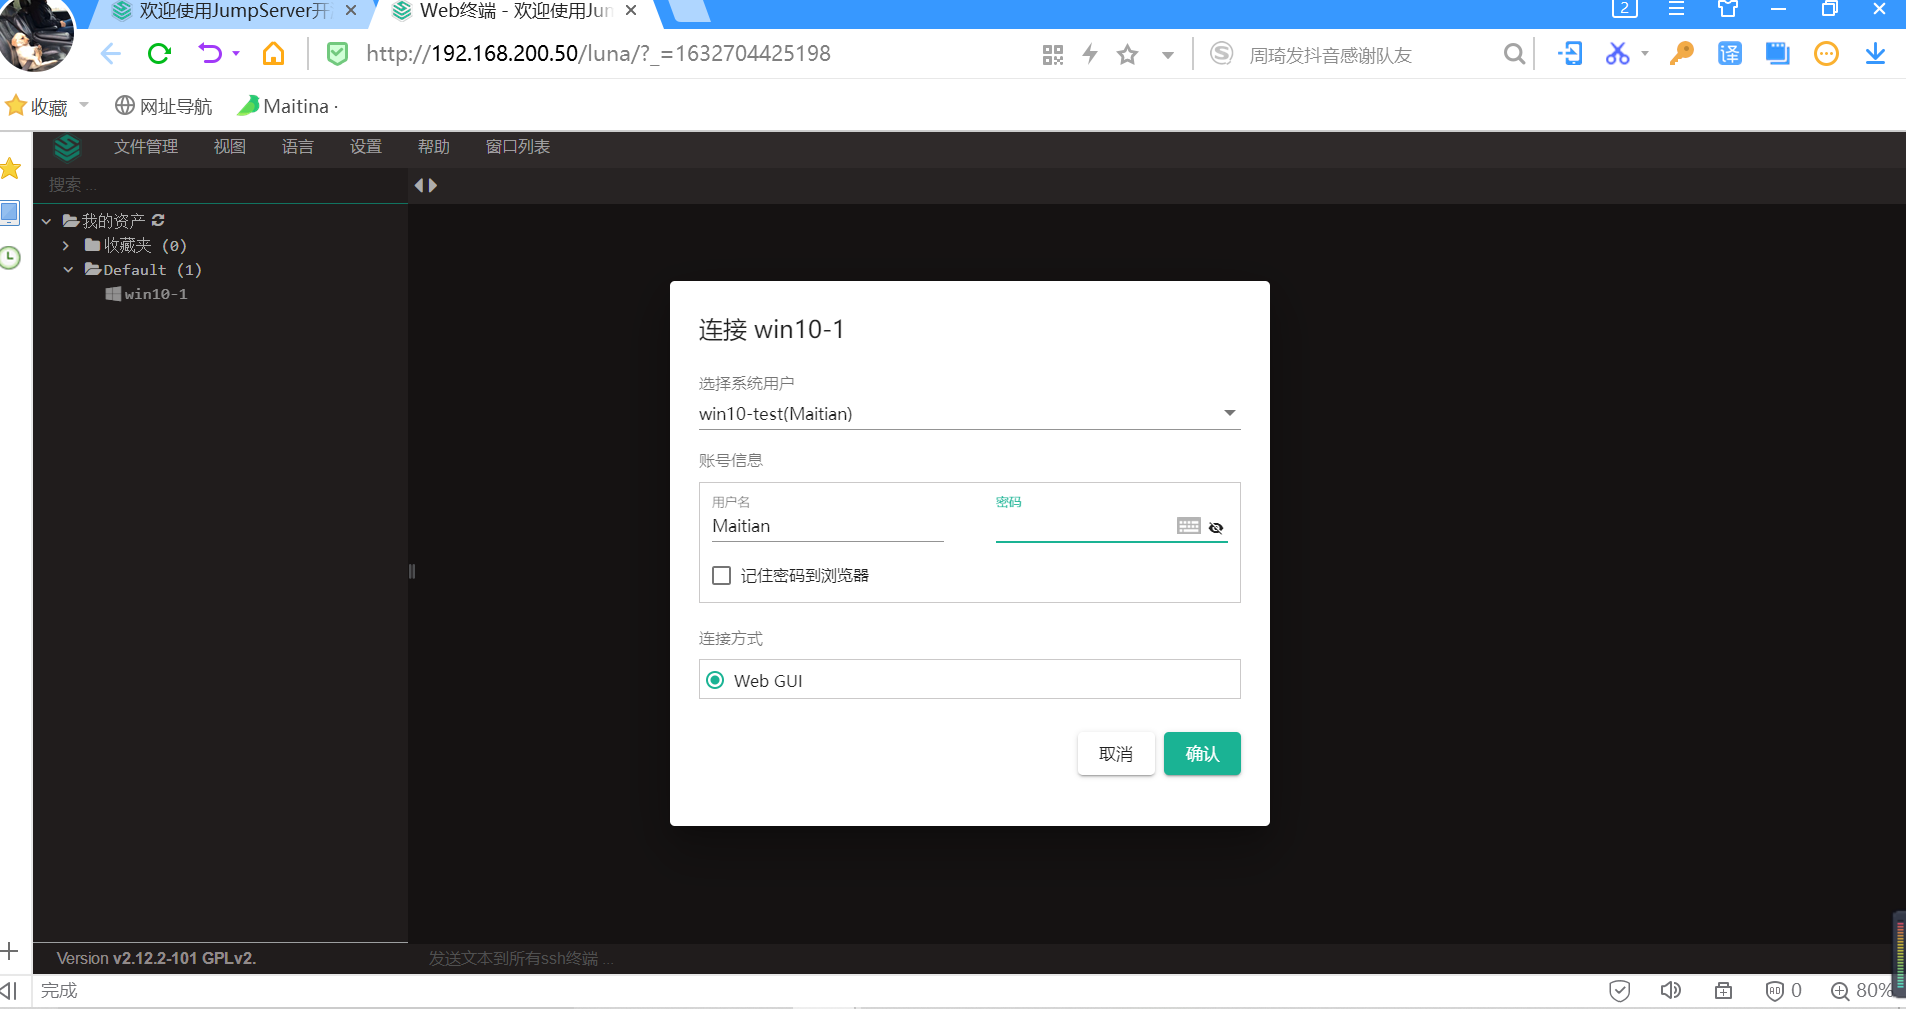Click the browser back arrow
The image size is (1906, 1009).
point(110,54)
